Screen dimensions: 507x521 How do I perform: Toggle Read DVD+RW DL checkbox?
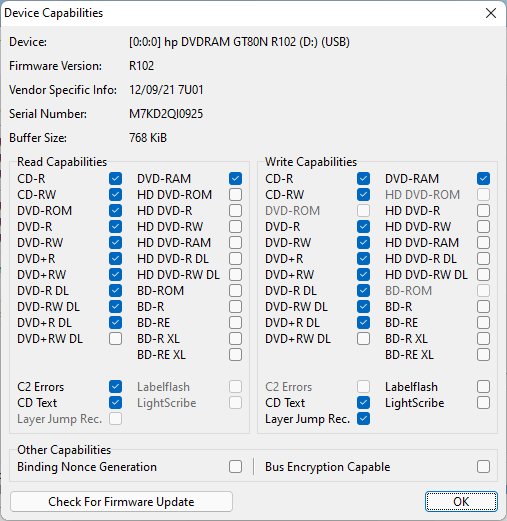pyautogui.click(x=115, y=338)
